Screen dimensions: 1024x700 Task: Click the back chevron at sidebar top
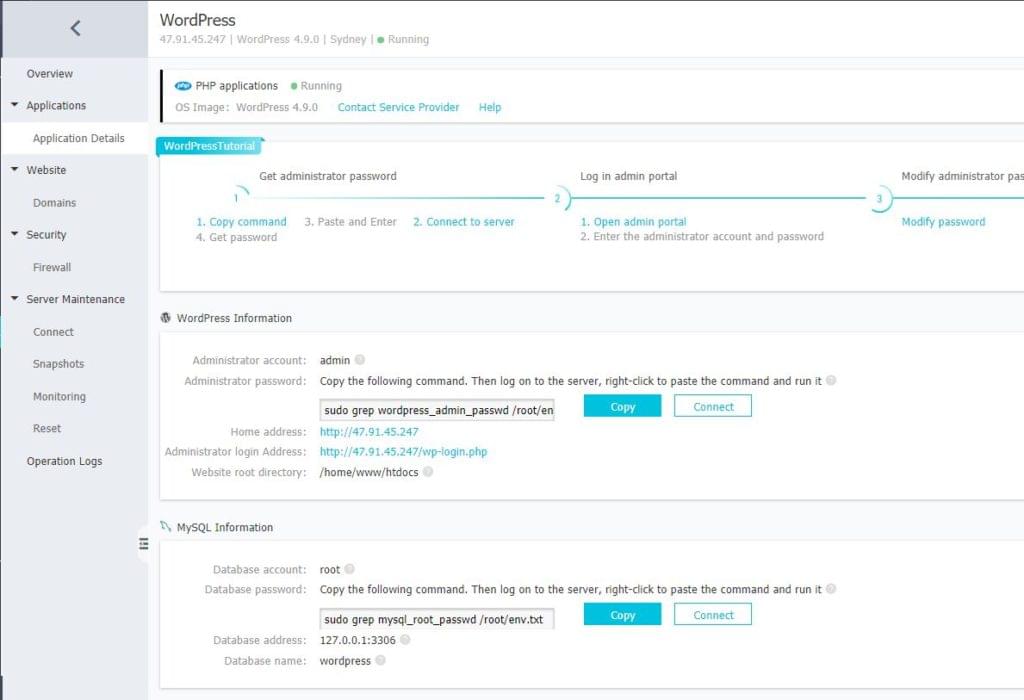(75, 29)
